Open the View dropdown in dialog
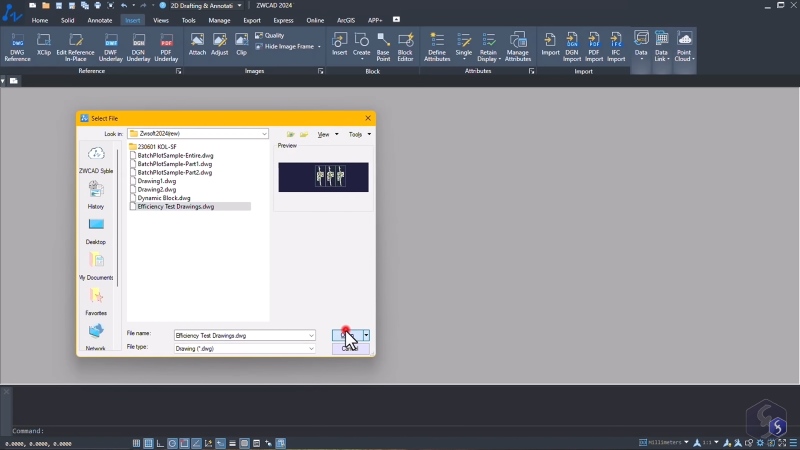The height and width of the screenshot is (450, 800). pyautogui.click(x=328, y=134)
